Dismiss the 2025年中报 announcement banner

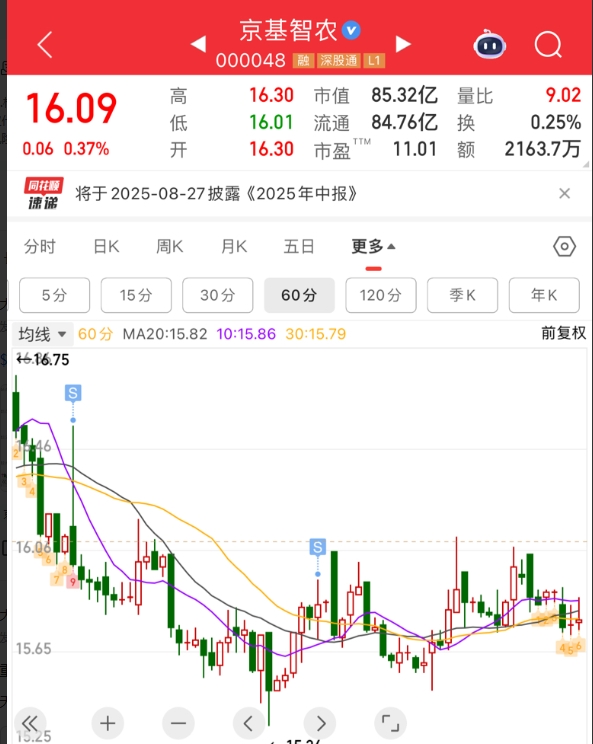tap(565, 193)
